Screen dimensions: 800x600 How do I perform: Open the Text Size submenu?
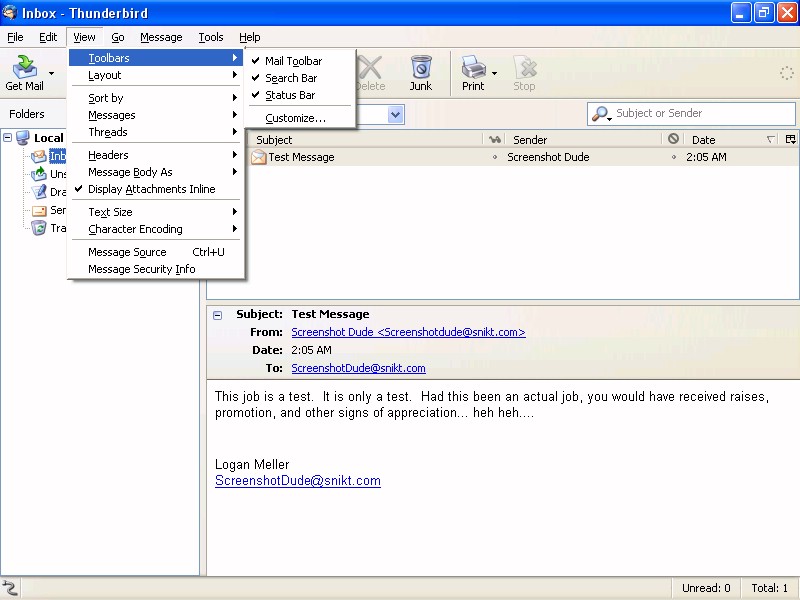(157, 212)
